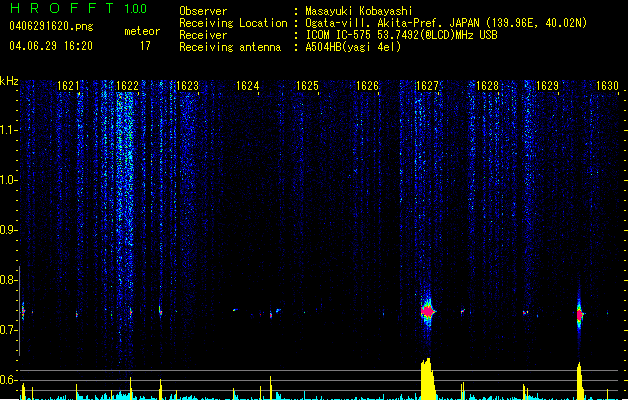Click the 1625 time marker
Viewport: 629px width, 400px height.
point(307,86)
